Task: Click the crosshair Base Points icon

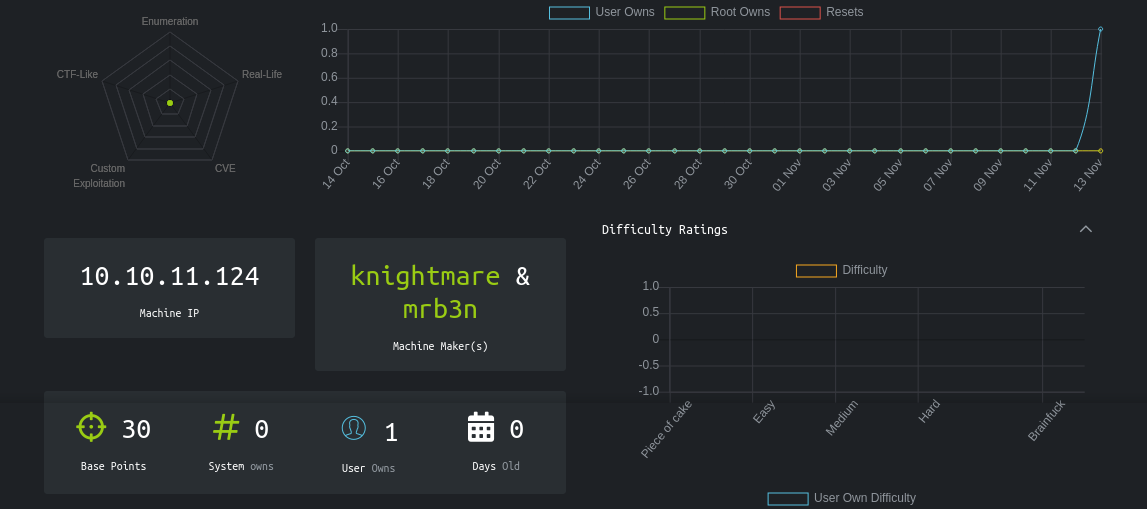Action: 91,427
